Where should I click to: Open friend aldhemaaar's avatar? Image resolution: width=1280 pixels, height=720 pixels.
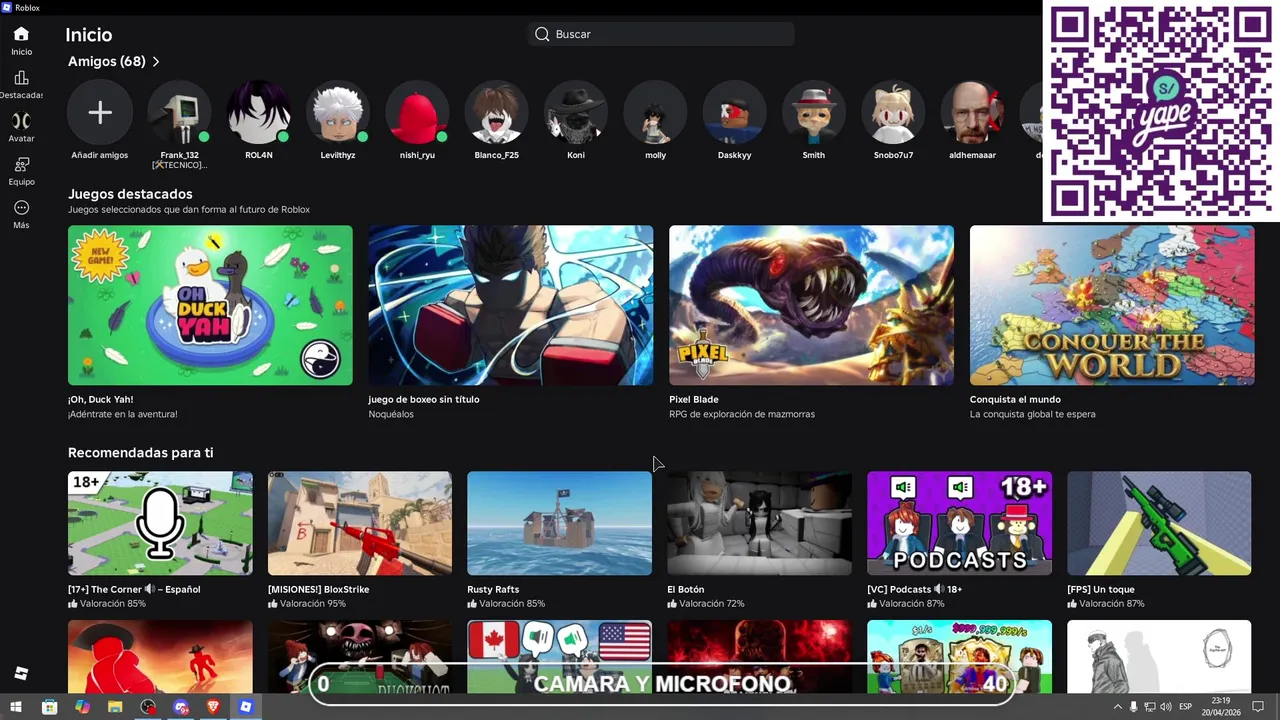pyautogui.click(x=973, y=113)
